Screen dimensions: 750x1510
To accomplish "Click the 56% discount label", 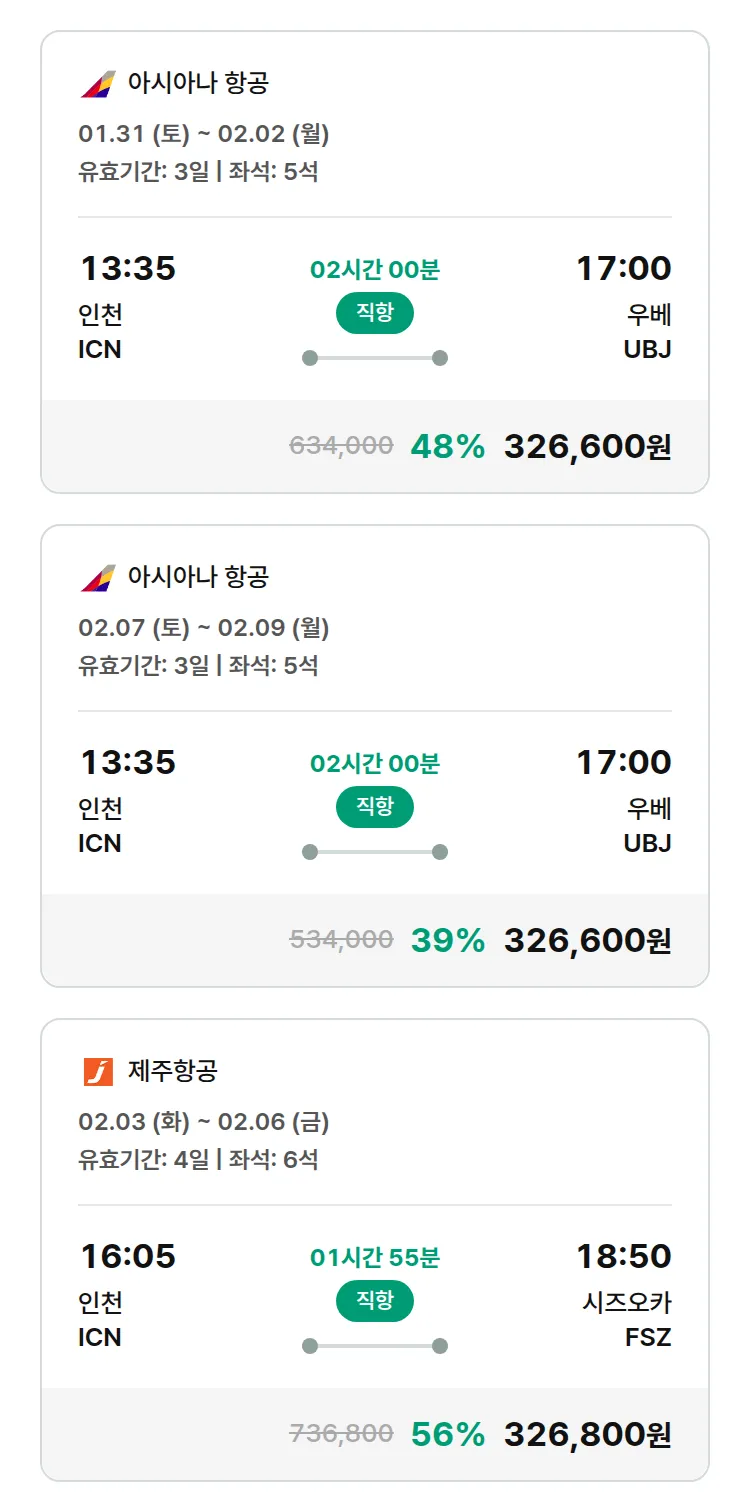I will coord(447,1434).
